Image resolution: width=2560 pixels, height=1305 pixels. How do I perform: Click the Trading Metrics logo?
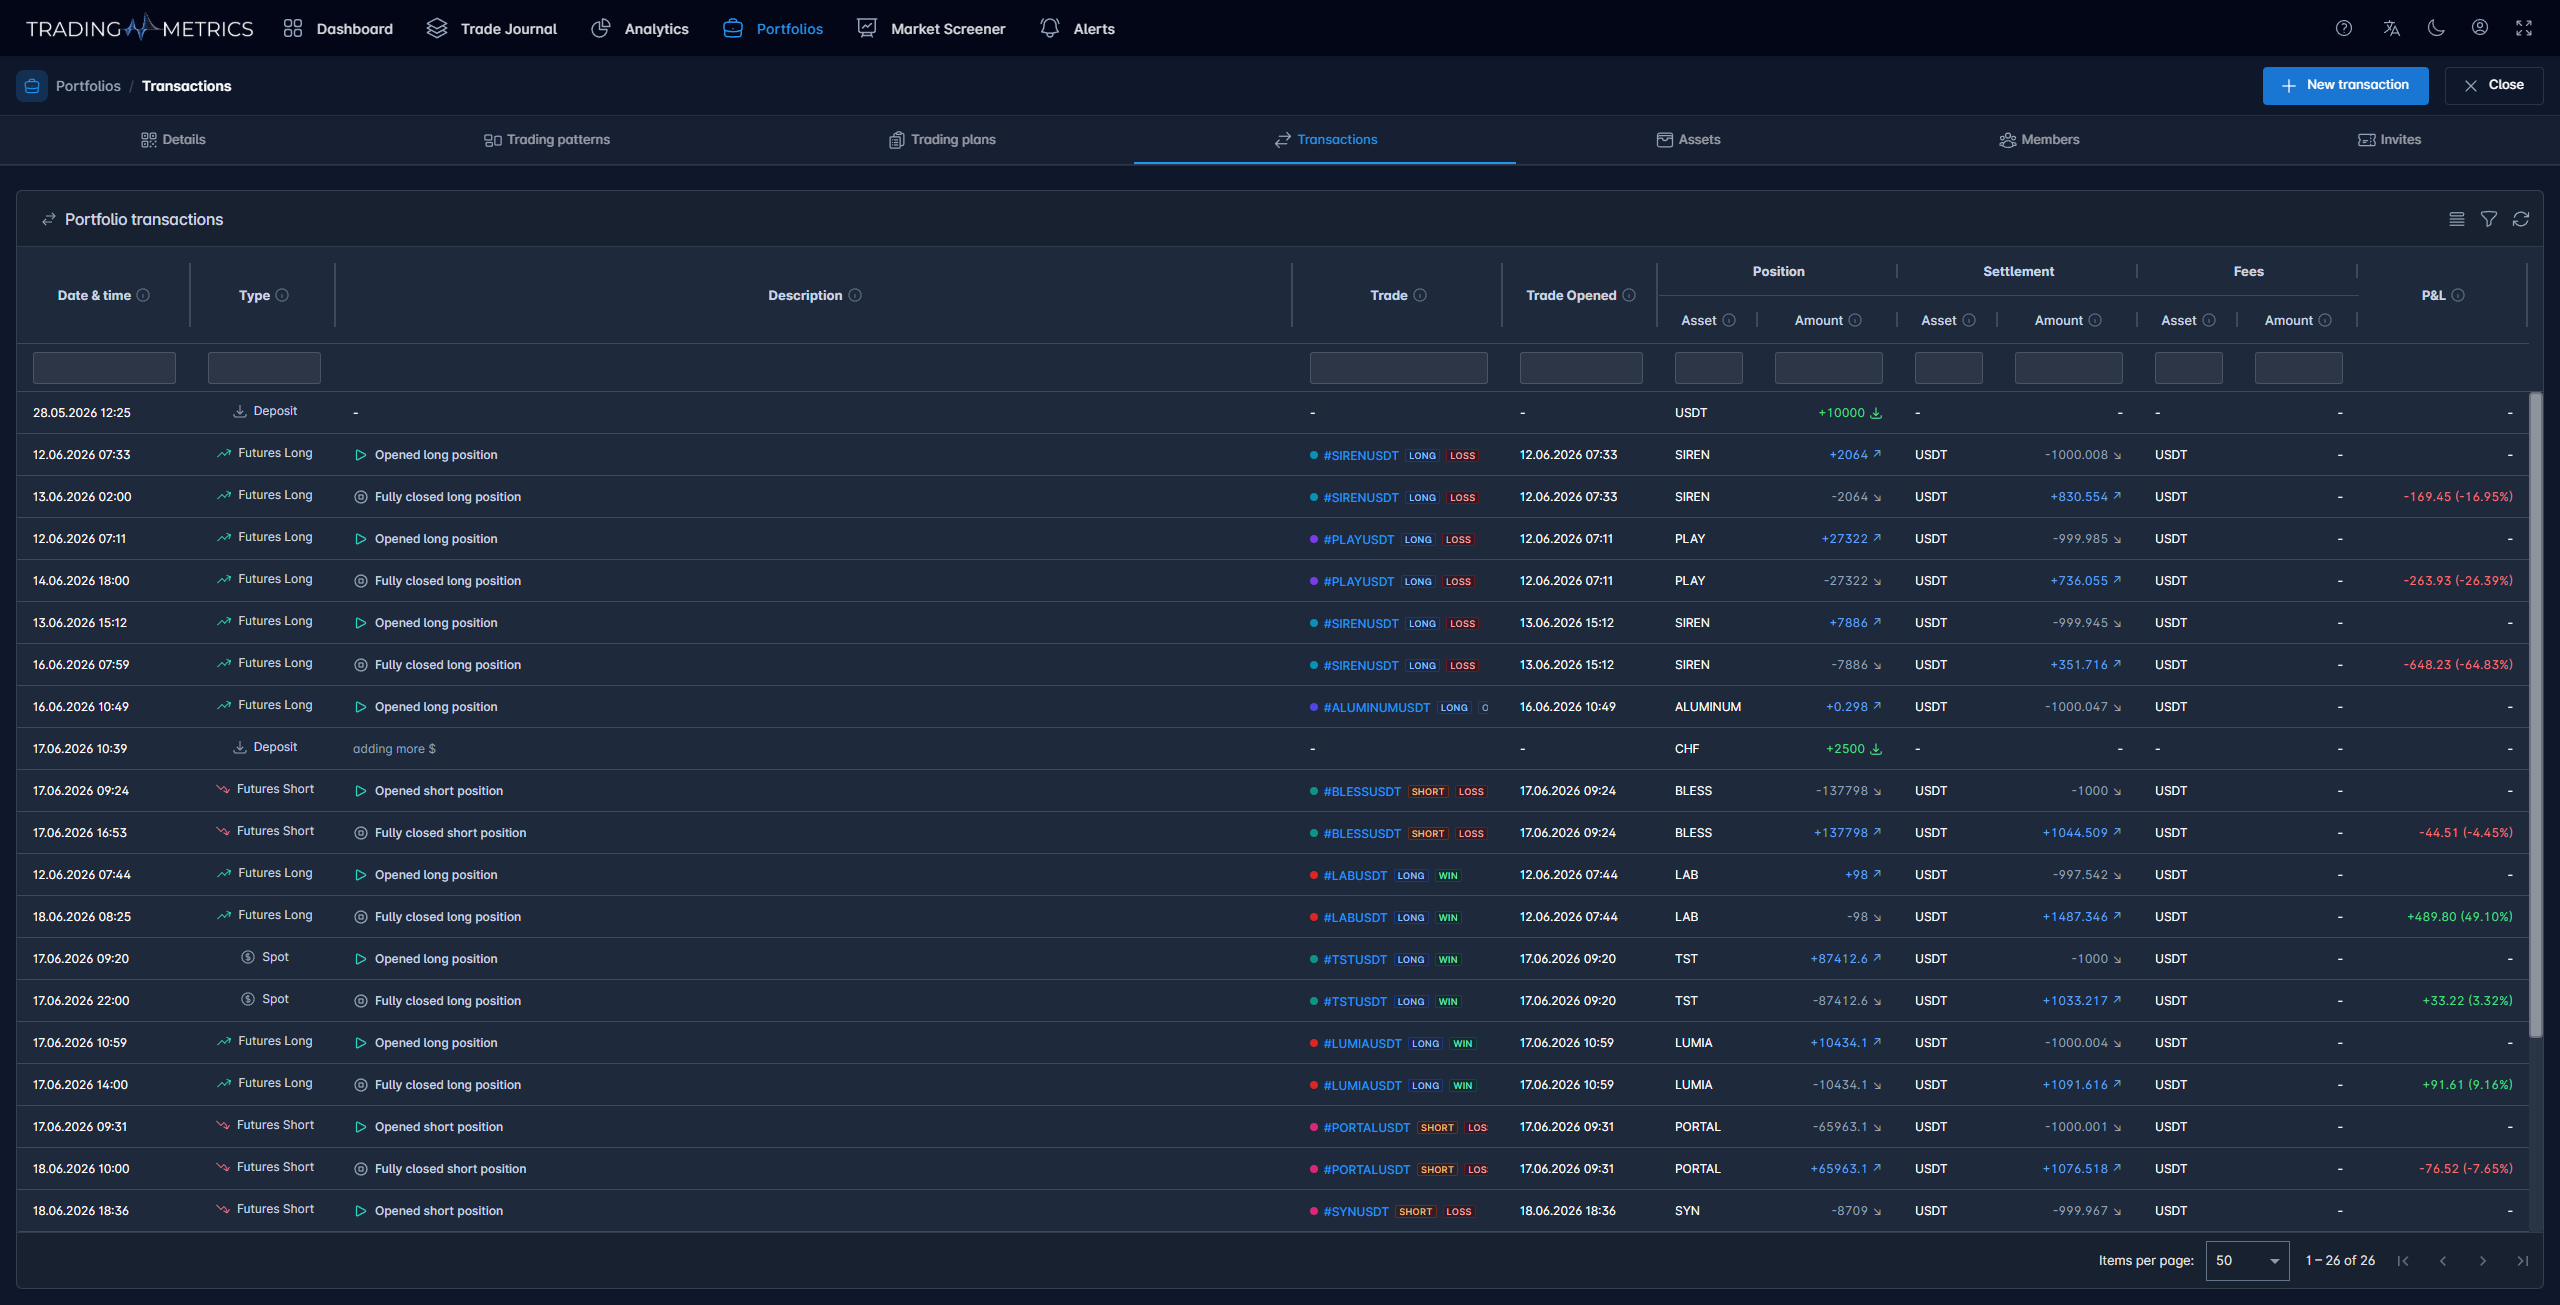[x=139, y=28]
